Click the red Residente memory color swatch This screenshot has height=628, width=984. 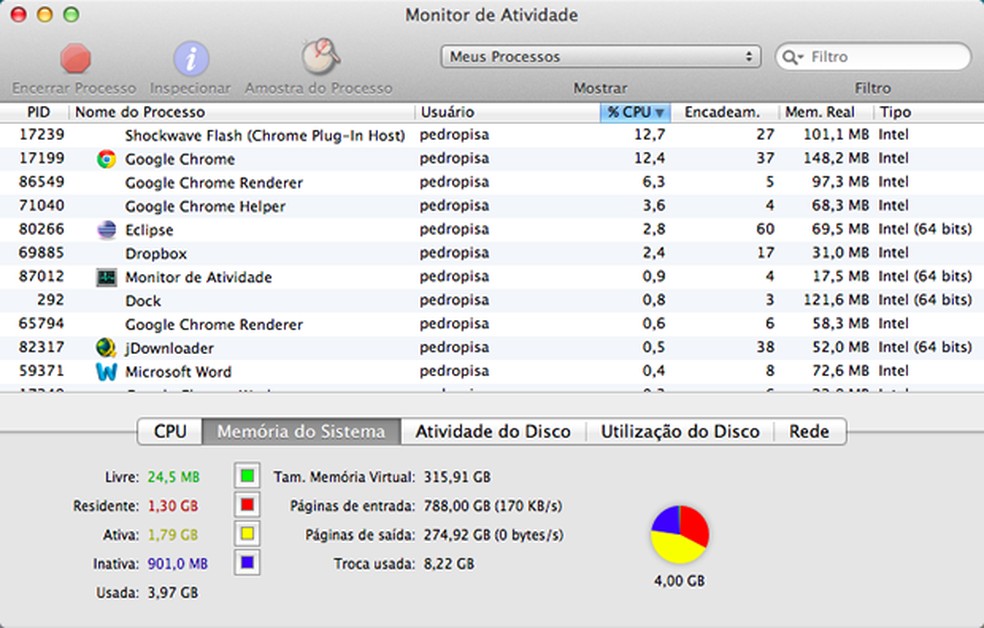246,506
